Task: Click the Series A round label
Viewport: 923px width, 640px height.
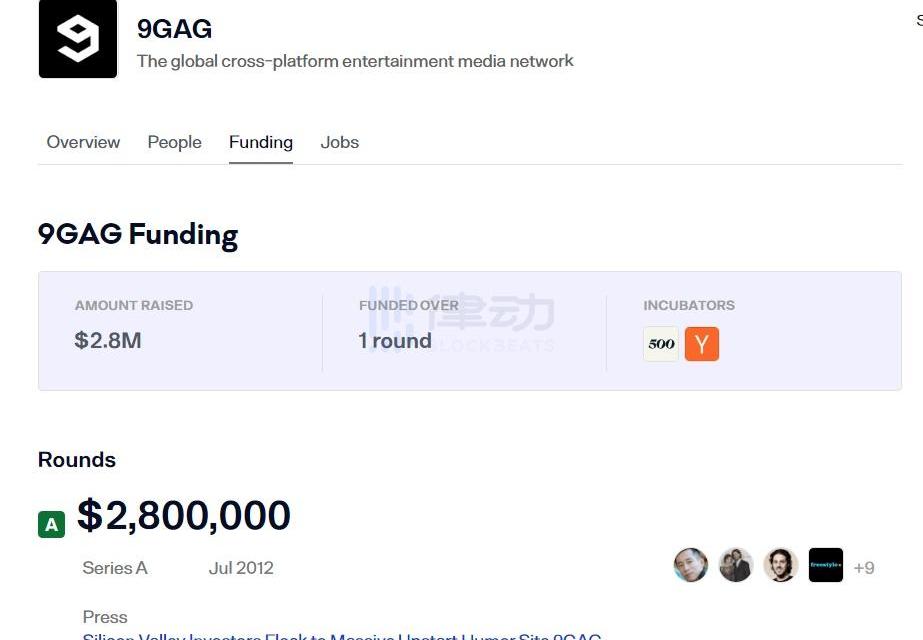Action: [x=114, y=568]
